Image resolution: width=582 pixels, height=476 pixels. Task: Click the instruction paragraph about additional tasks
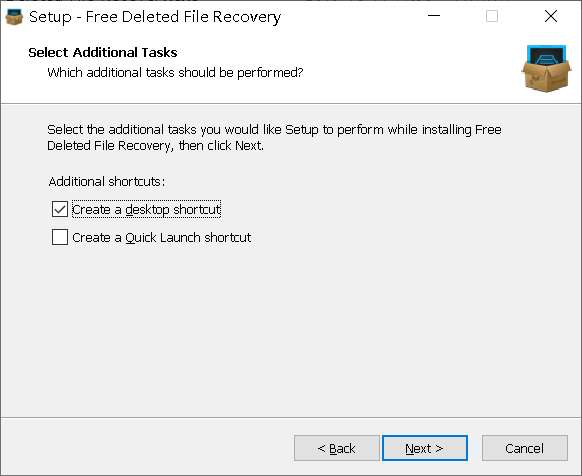pyautogui.click(x=274, y=137)
